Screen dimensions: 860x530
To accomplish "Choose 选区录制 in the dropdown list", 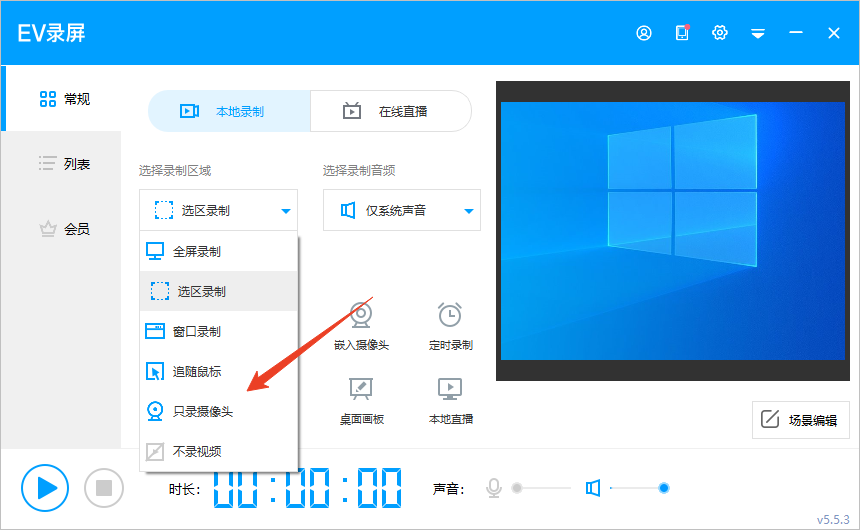I will click(x=218, y=291).
